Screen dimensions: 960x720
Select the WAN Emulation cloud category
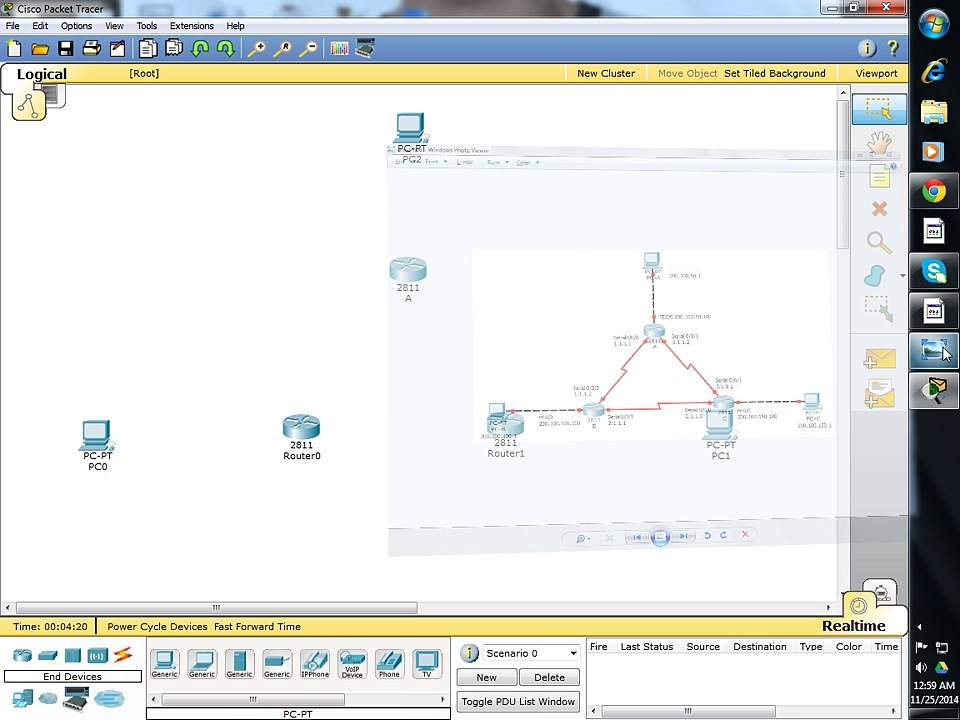coord(48,698)
